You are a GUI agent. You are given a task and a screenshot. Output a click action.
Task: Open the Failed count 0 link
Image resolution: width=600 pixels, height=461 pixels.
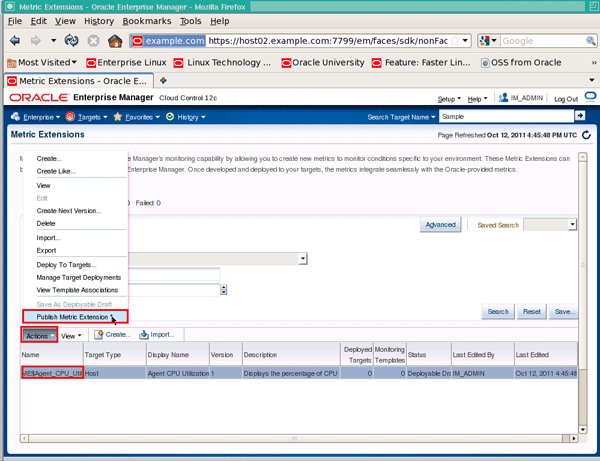click(x=158, y=203)
